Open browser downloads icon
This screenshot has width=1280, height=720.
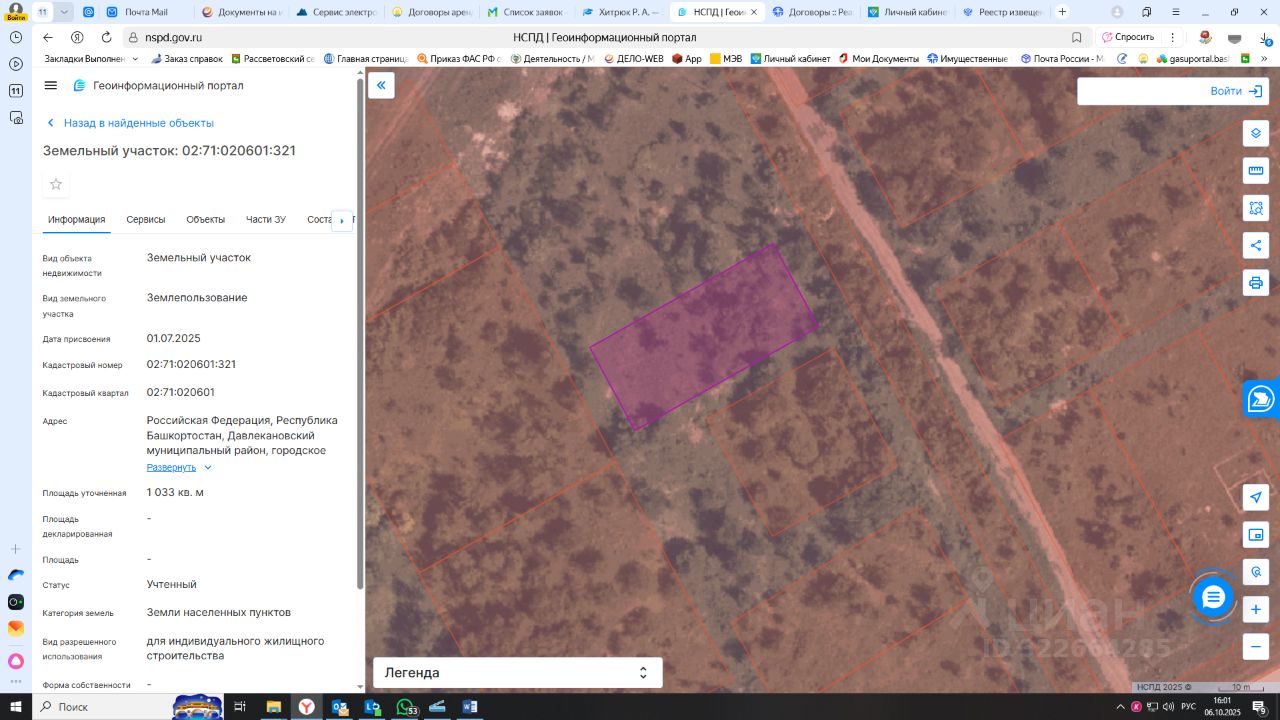[x=1264, y=37]
